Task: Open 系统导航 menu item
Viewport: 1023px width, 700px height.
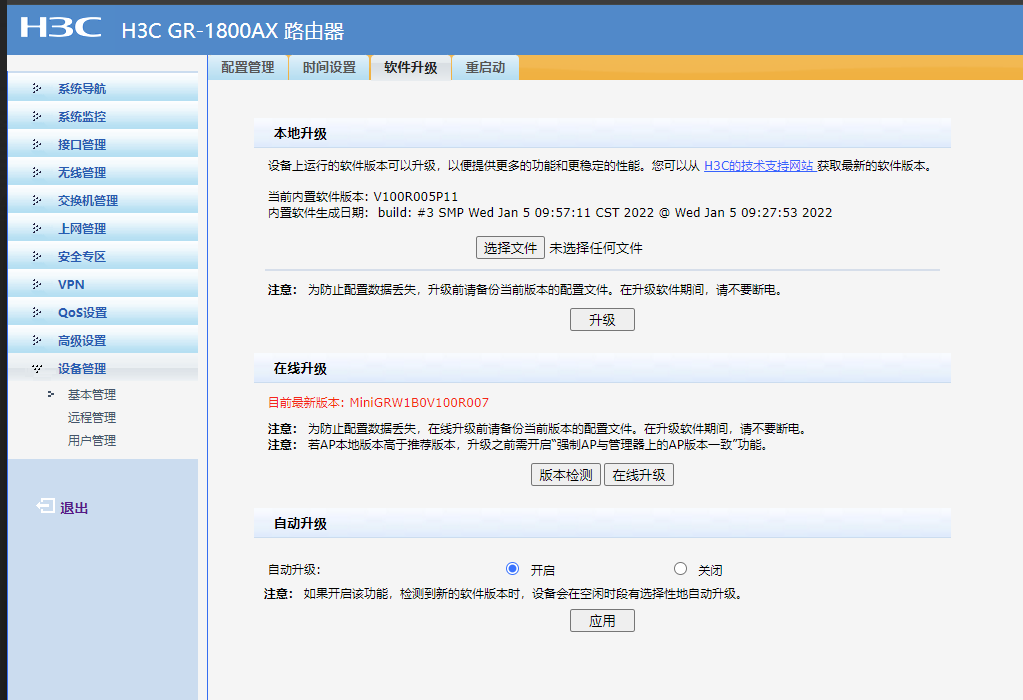Action: point(103,88)
